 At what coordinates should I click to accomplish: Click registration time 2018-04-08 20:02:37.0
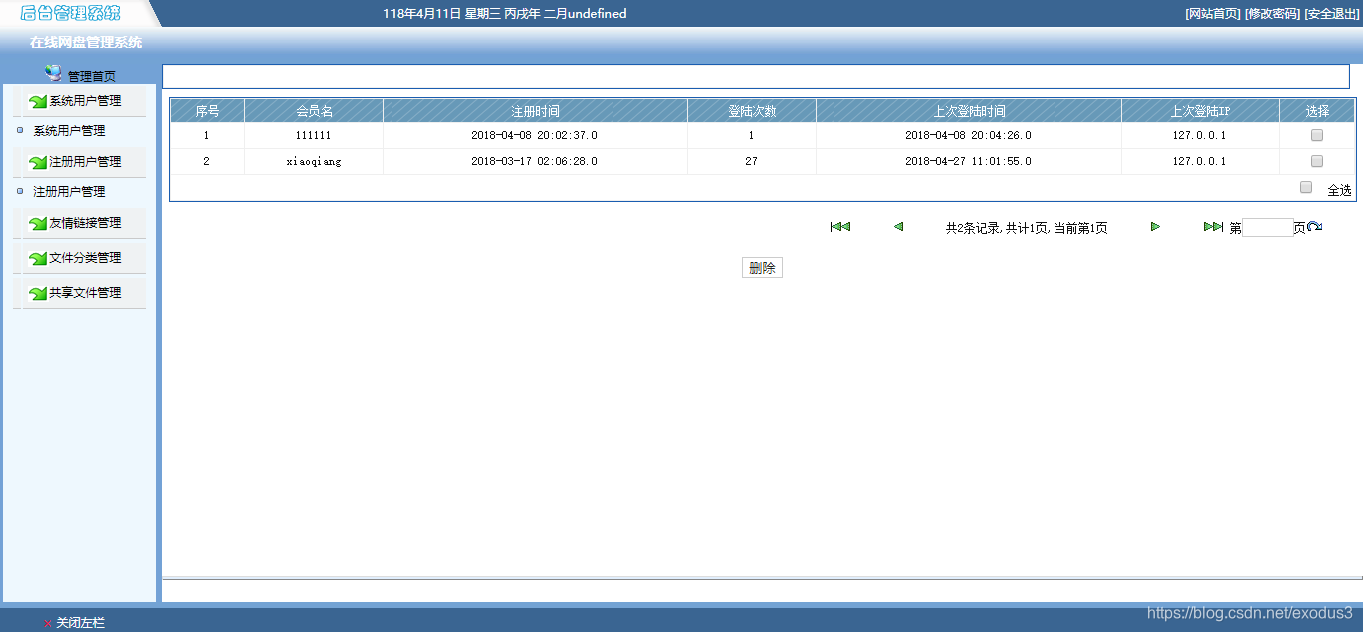coord(535,135)
